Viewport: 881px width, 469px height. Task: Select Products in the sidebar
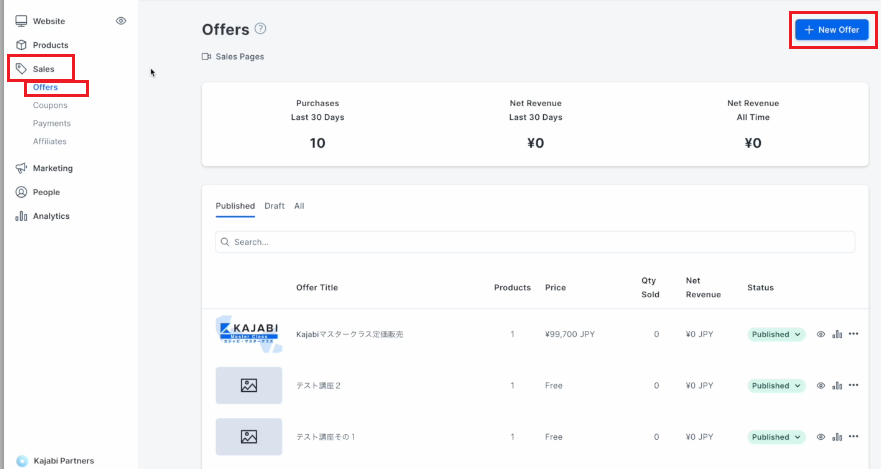[51, 45]
